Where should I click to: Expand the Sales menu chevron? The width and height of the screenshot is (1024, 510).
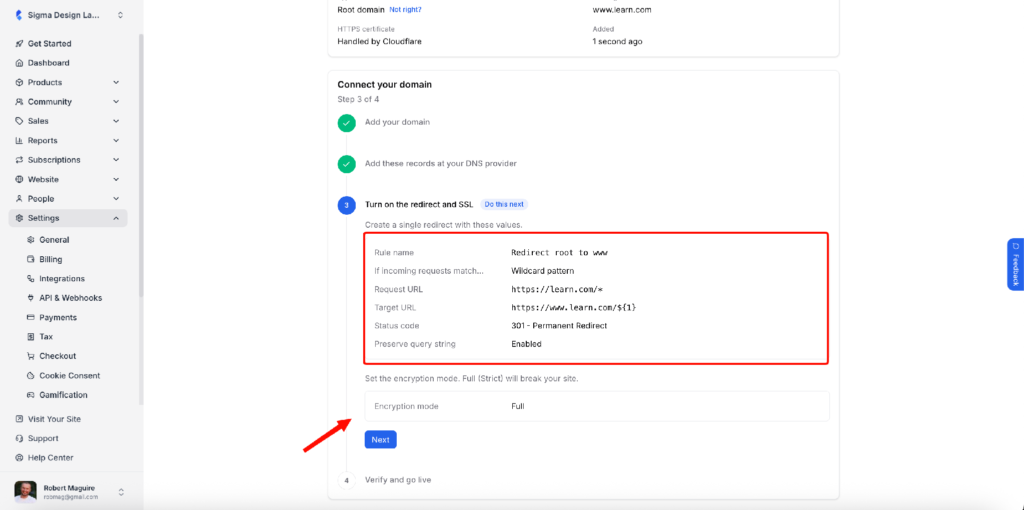116,121
